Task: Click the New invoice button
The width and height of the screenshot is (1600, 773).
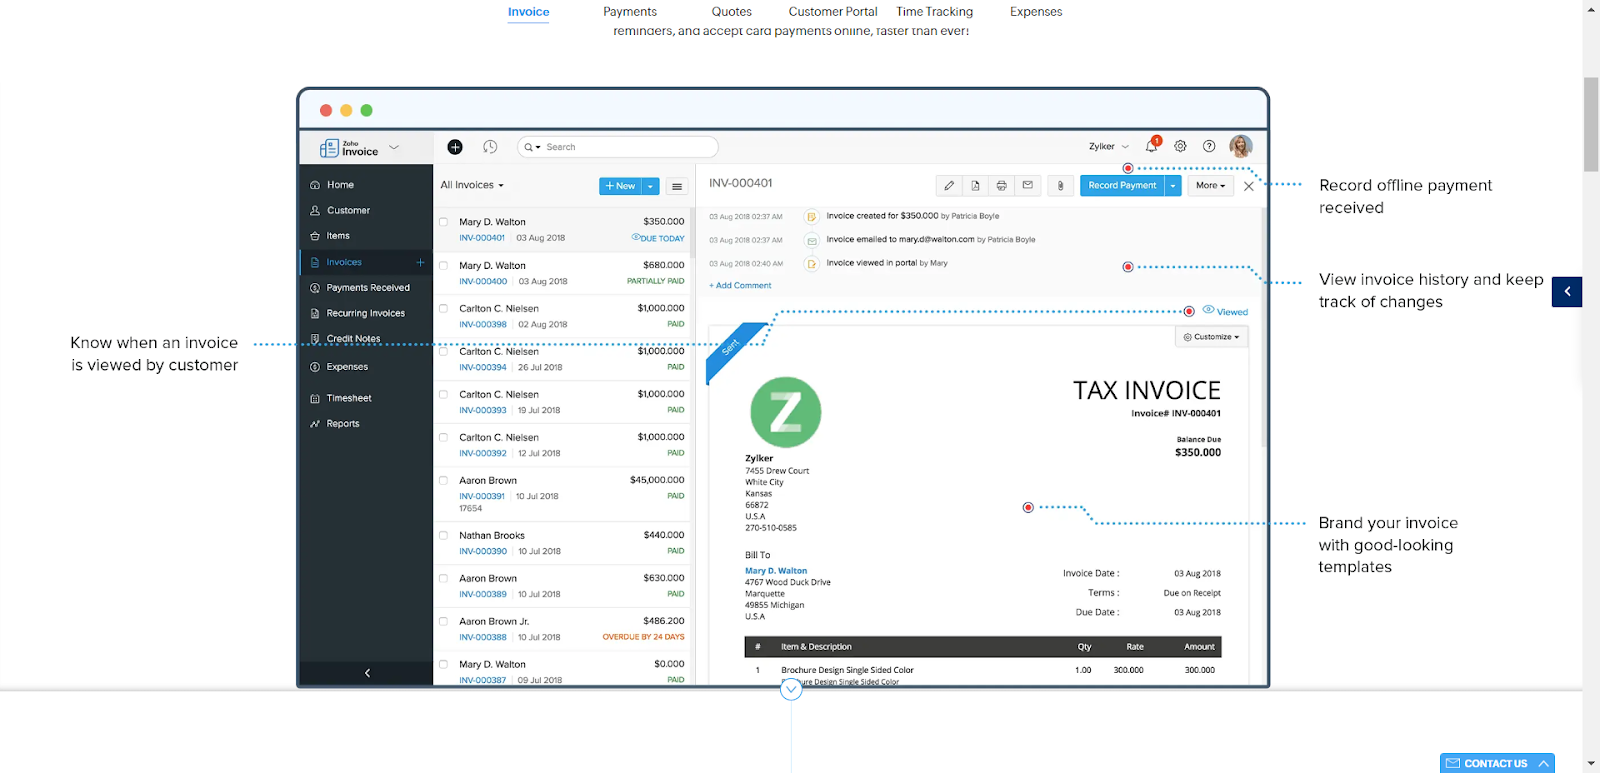Action: point(620,186)
